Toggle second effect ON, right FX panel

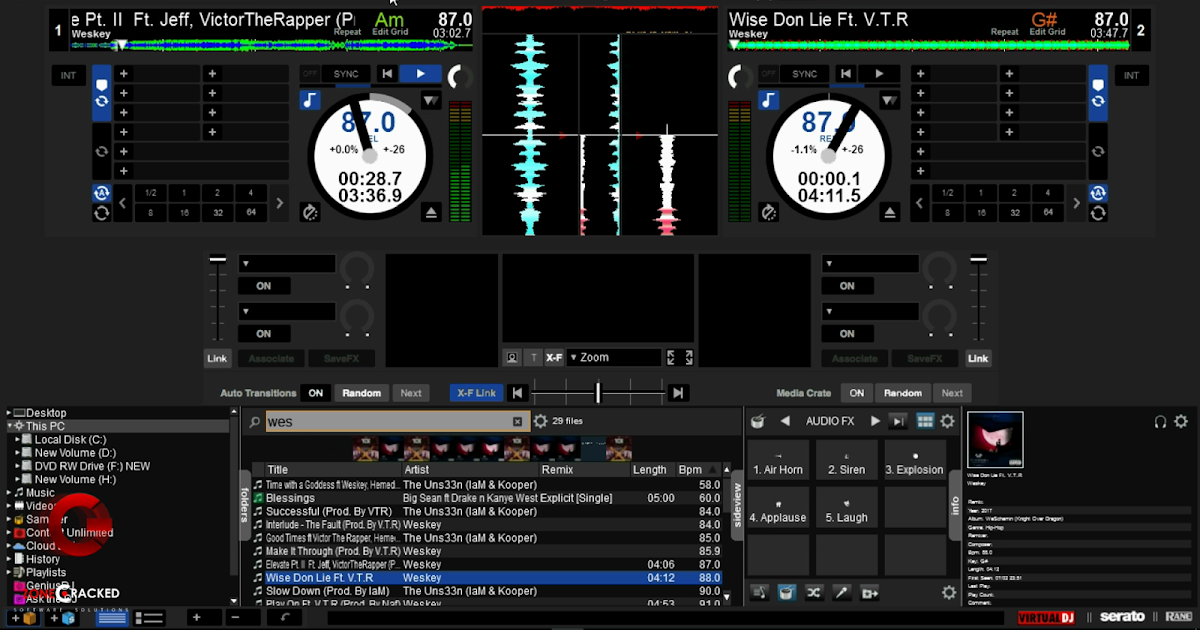[x=847, y=334]
